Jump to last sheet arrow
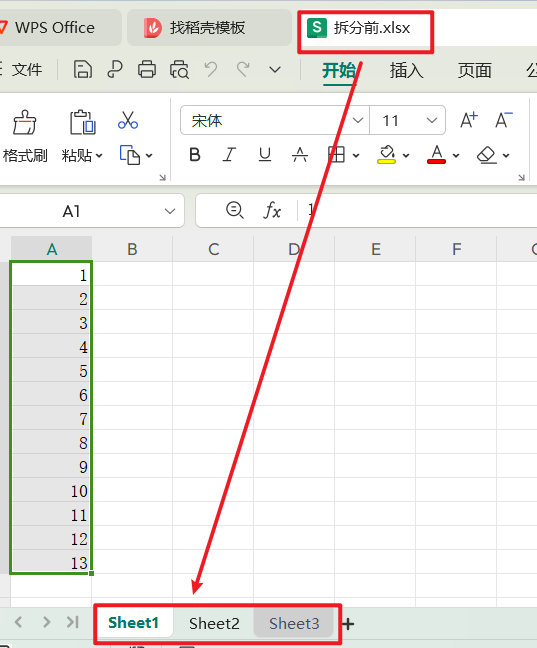The image size is (537, 648). [x=73, y=622]
